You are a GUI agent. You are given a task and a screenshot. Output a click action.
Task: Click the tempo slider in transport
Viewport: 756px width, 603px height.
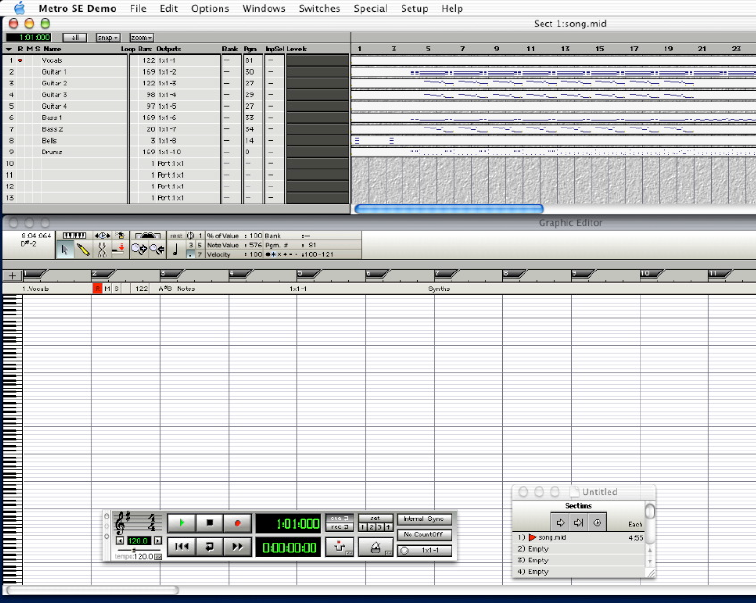coord(132,550)
